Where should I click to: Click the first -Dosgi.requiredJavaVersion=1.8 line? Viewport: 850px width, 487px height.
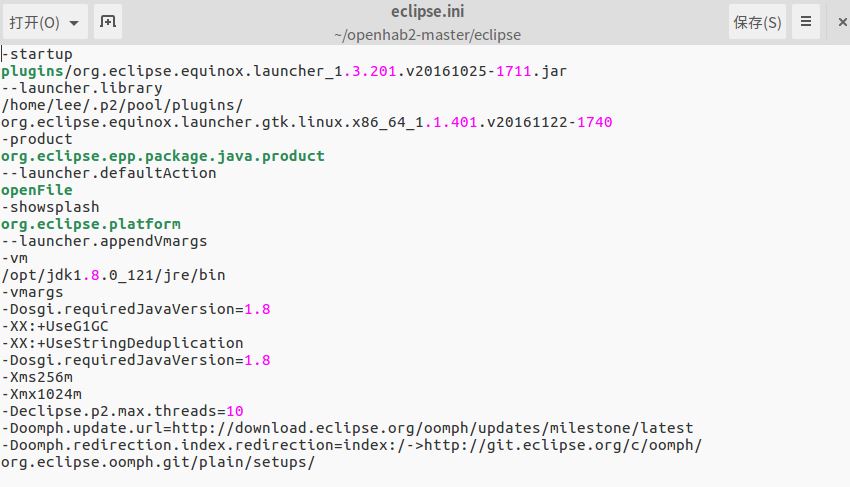click(136, 309)
